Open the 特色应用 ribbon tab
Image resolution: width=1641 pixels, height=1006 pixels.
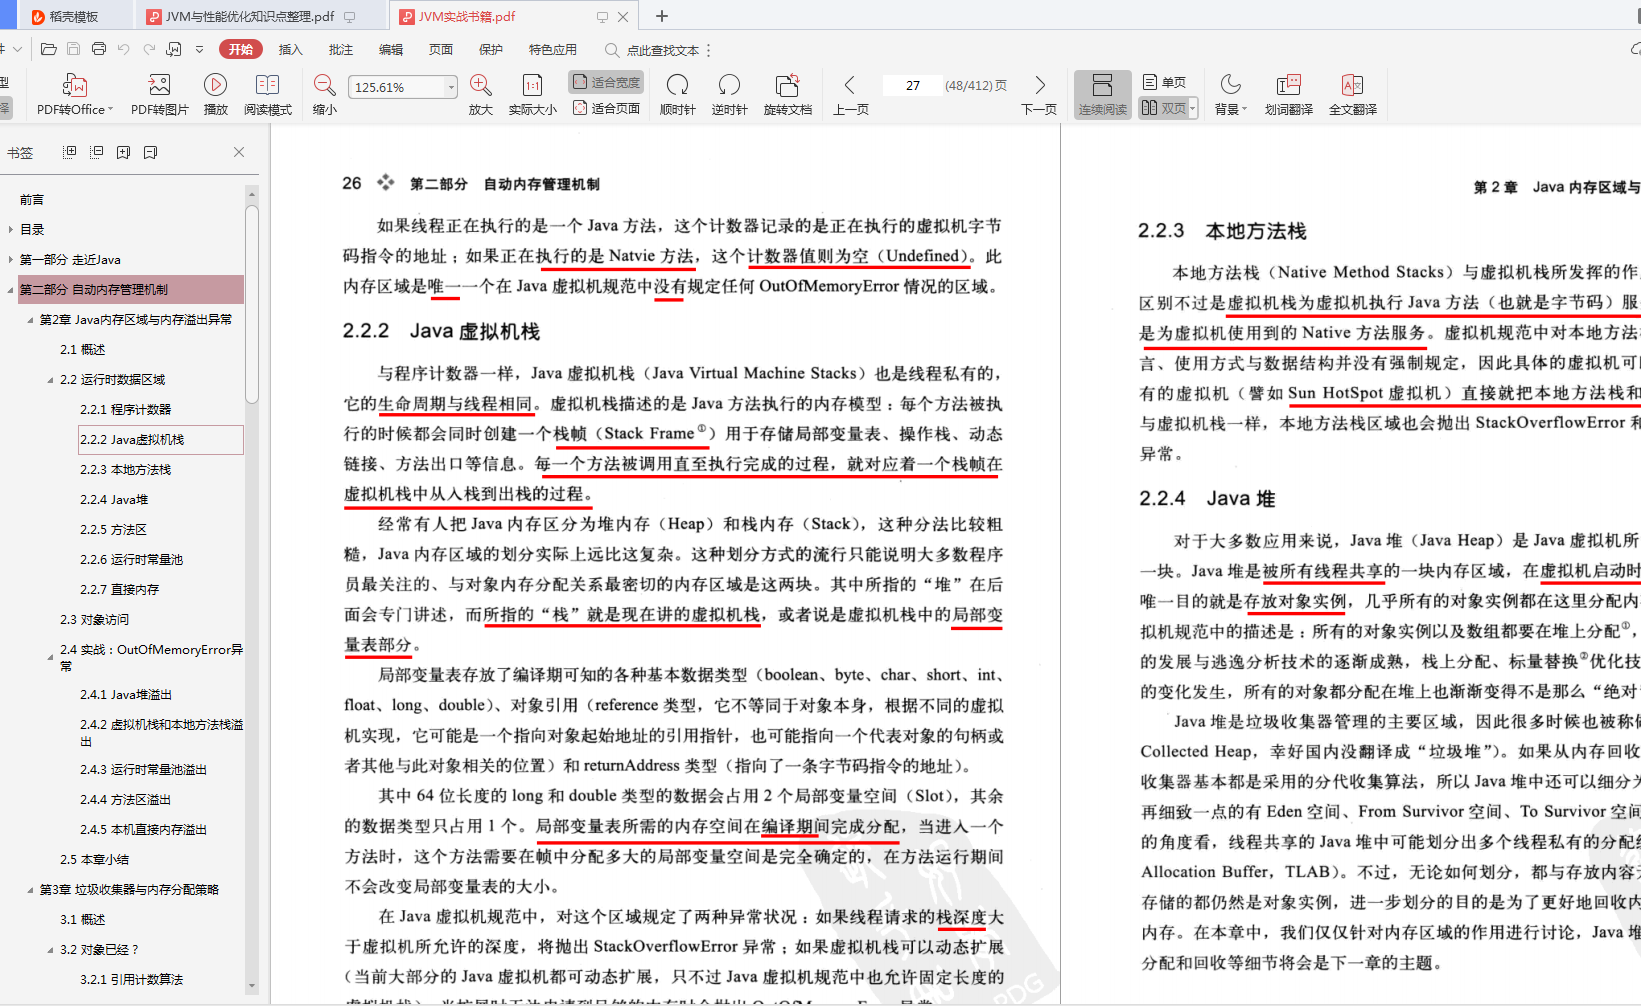pyautogui.click(x=553, y=49)
